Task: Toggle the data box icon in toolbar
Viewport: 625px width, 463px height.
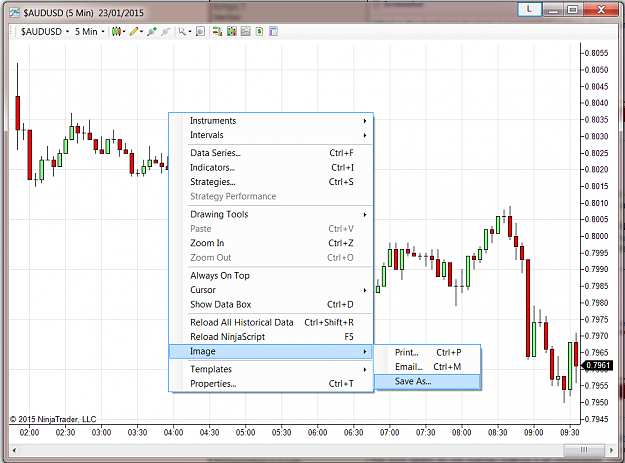Action: pos(200,31)
